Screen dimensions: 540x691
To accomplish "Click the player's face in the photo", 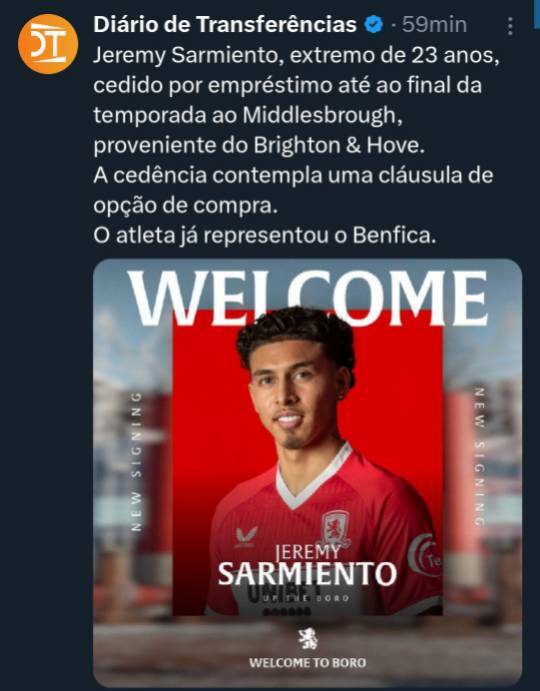I will coord(295,392).
